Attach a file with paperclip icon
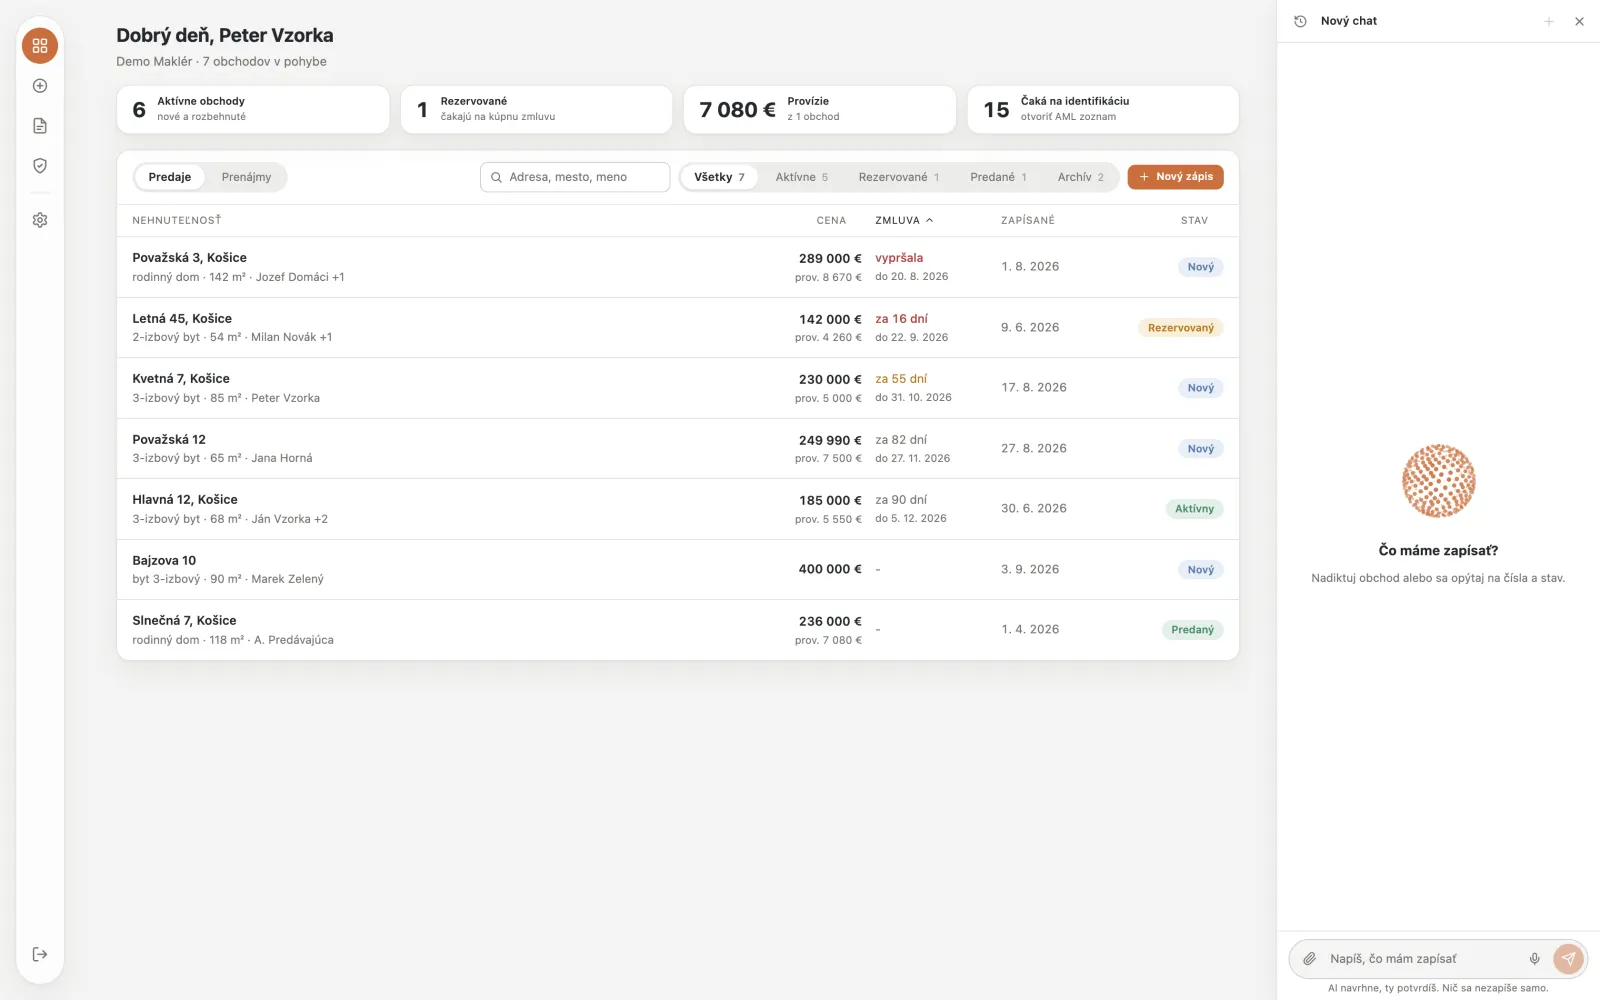Viewport: 1600px width, 1000px height. point(1309,959)
